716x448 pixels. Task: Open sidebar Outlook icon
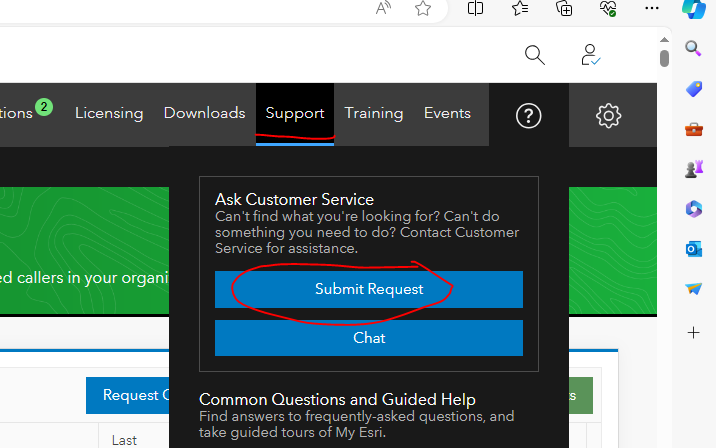(694, 249)
